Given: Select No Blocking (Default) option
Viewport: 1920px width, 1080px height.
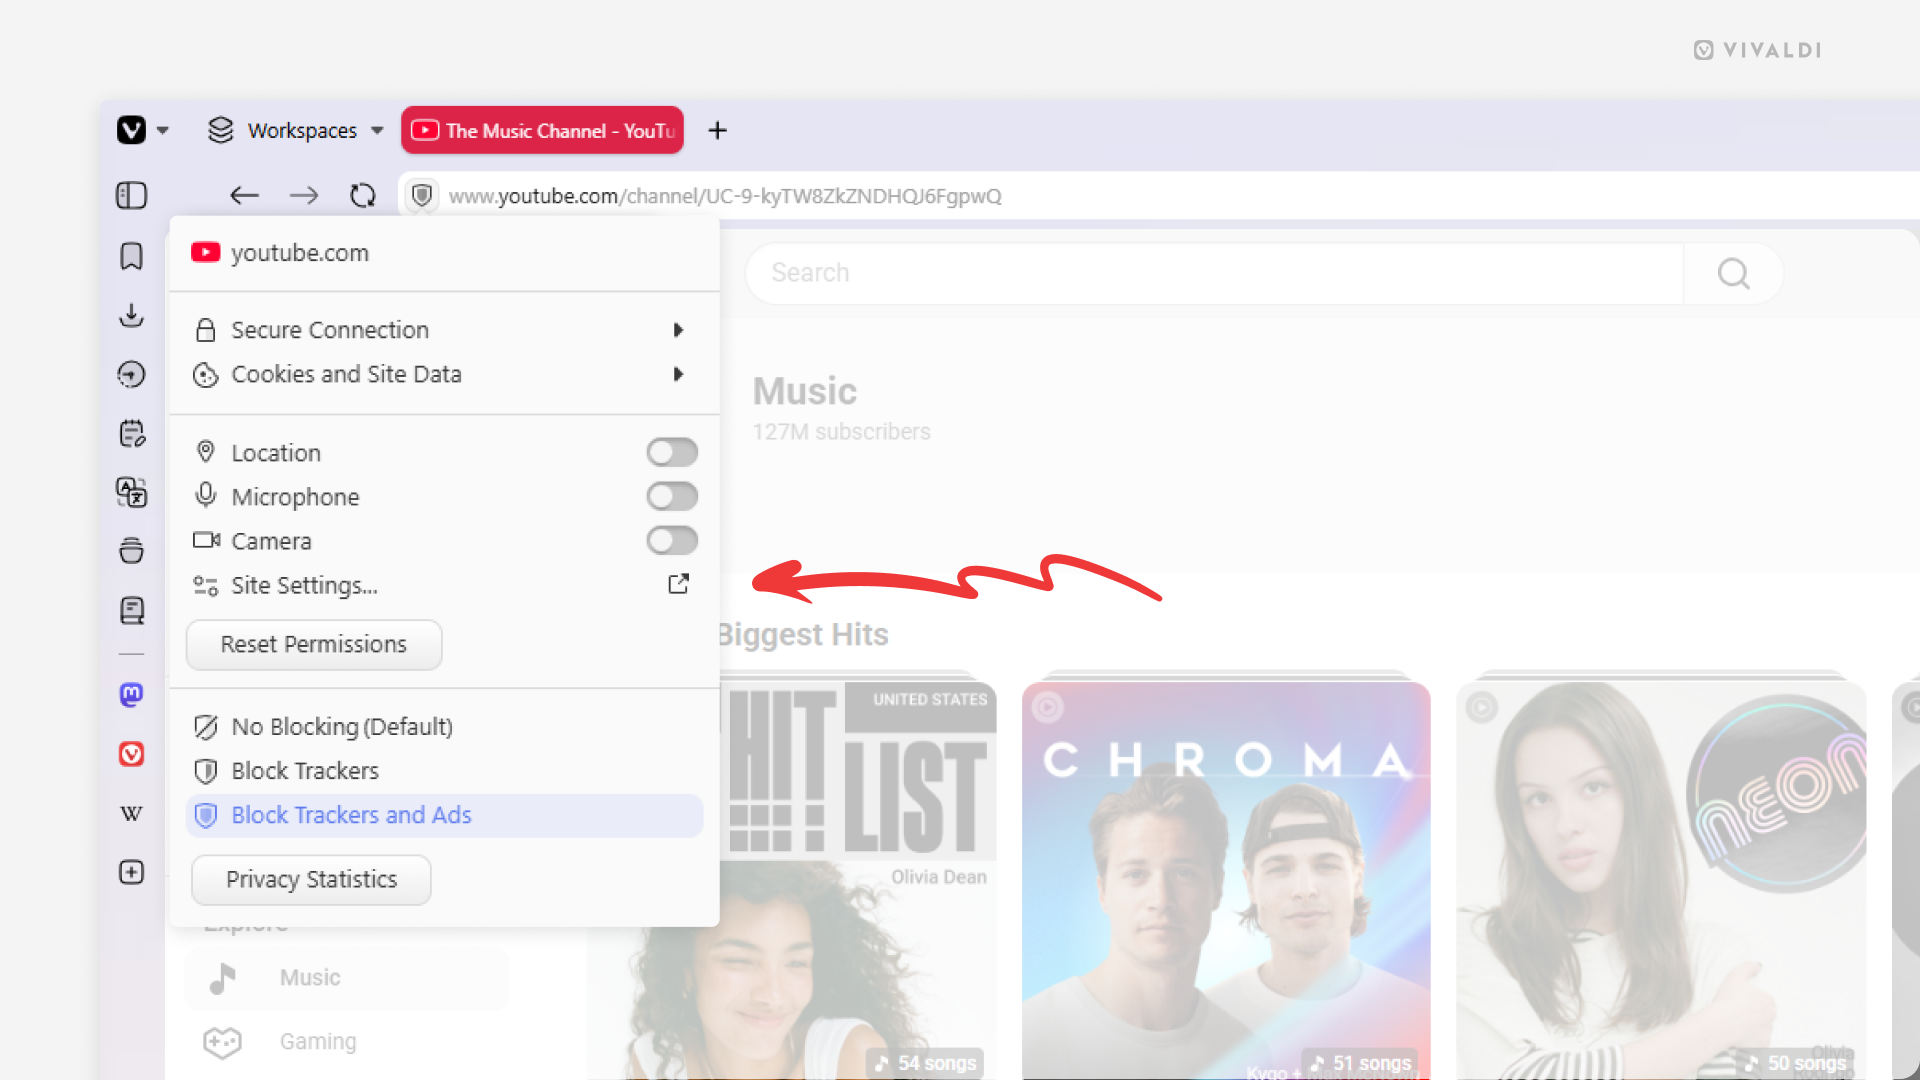Looking at the screenshot, I should pyautogui.click(x=445, y=727).
